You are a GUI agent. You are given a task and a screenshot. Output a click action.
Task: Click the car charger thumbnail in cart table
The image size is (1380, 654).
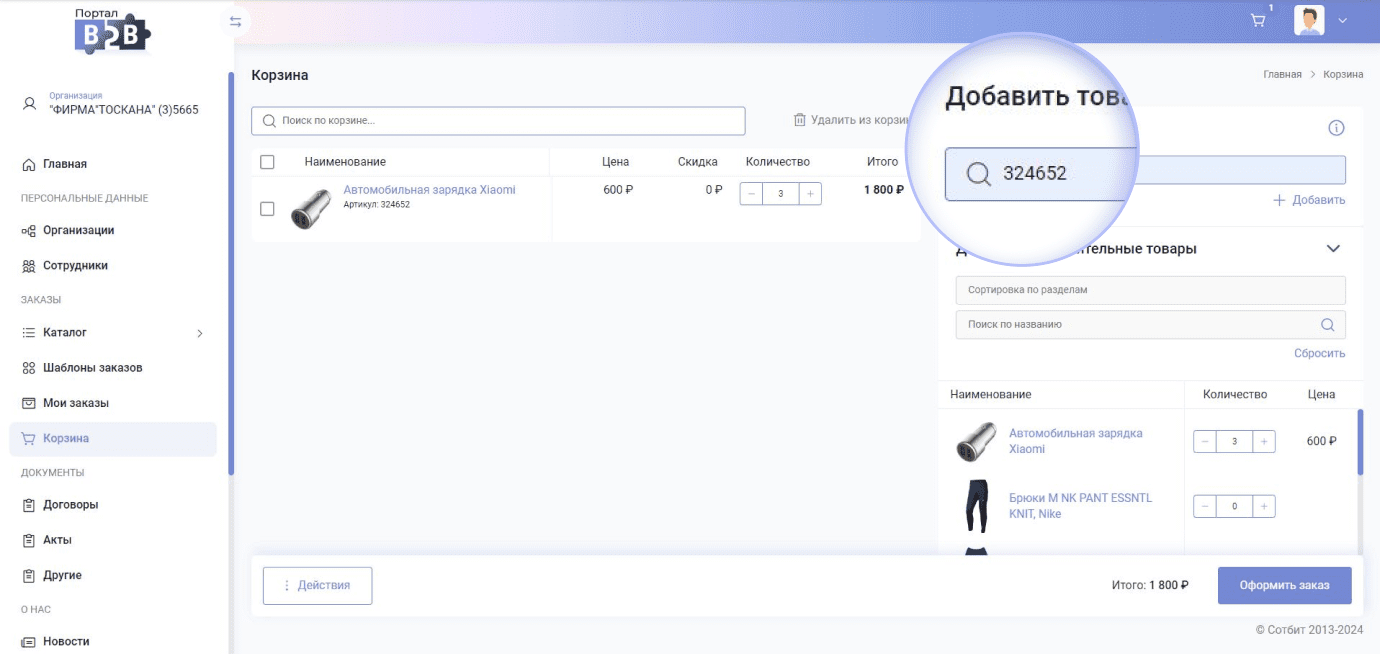(x=311, y=208)
